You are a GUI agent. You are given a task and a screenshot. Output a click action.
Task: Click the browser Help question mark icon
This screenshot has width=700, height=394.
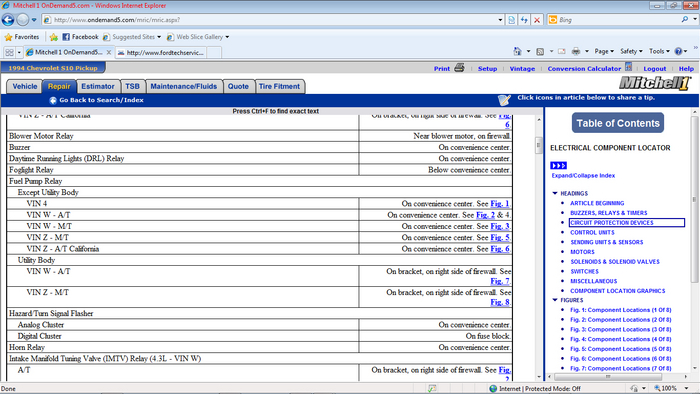pyautogui.click(x=678, y=51)
